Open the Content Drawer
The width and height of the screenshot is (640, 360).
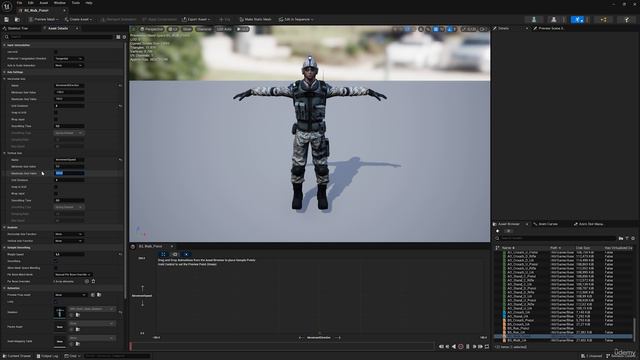17,356
